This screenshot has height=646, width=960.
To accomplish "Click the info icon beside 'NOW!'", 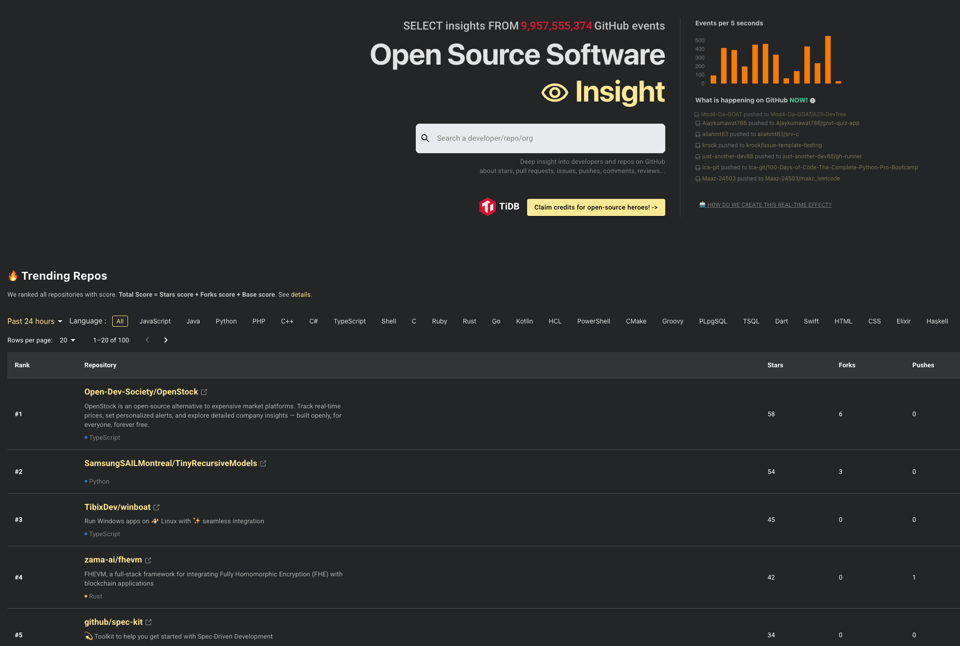I will (811, 100).
